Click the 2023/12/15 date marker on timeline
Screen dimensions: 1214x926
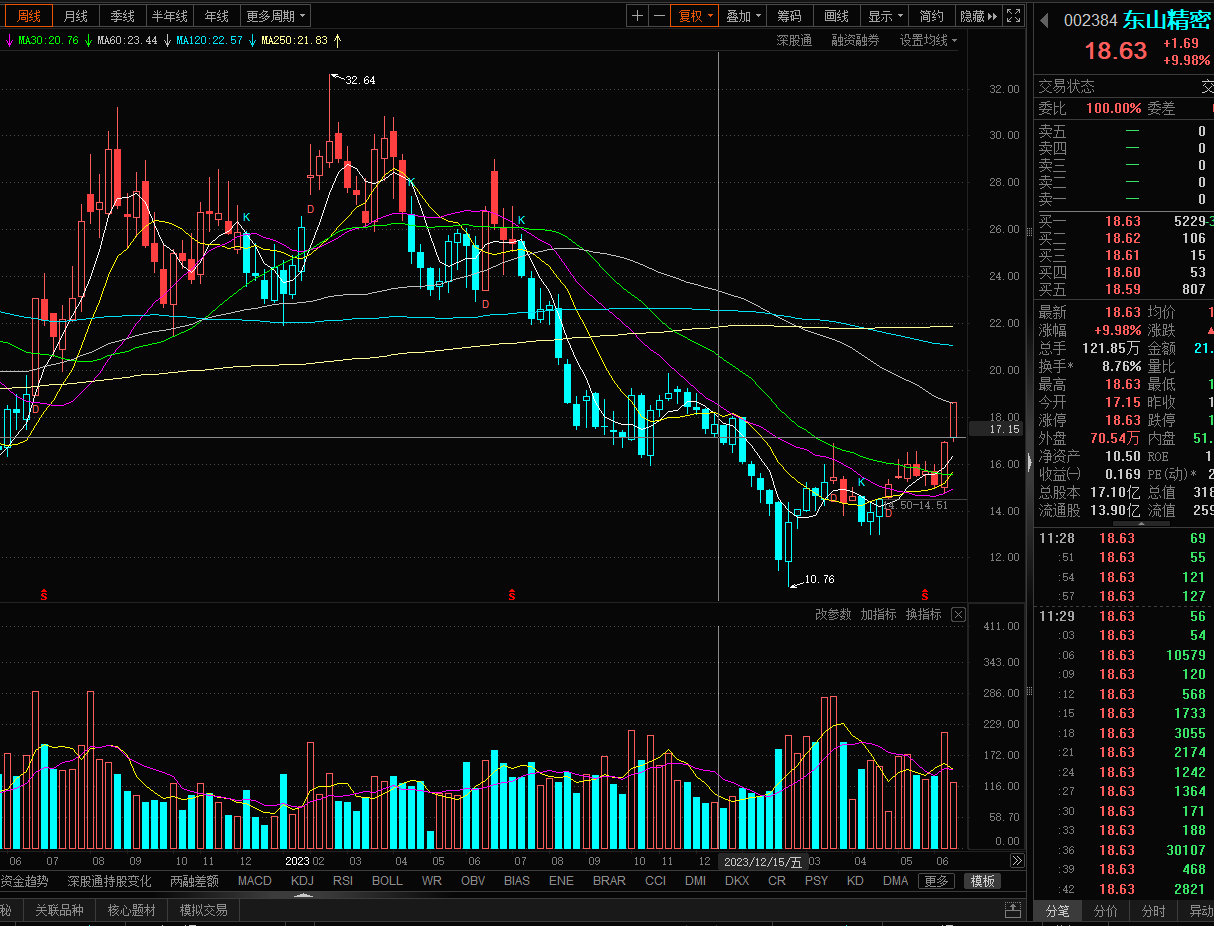(763, 862)
